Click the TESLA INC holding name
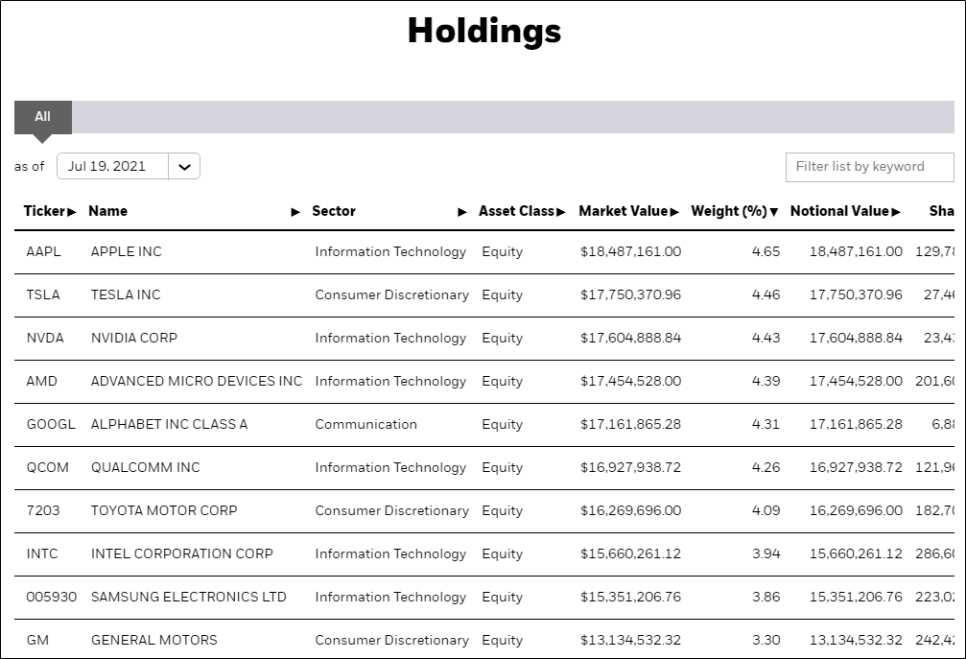The image size is (966, 659). click(125, 295)
